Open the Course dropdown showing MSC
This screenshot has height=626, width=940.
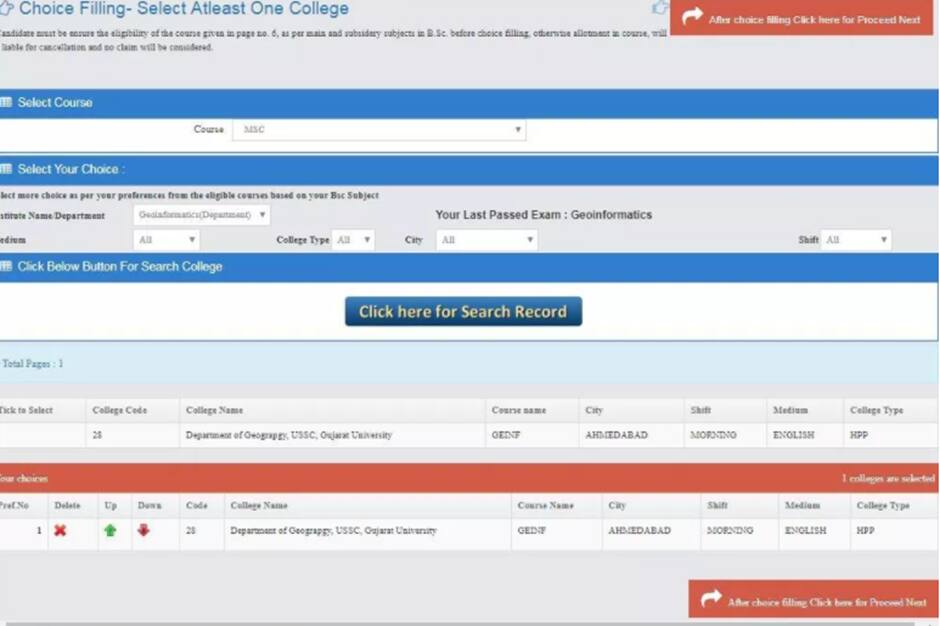516,129
